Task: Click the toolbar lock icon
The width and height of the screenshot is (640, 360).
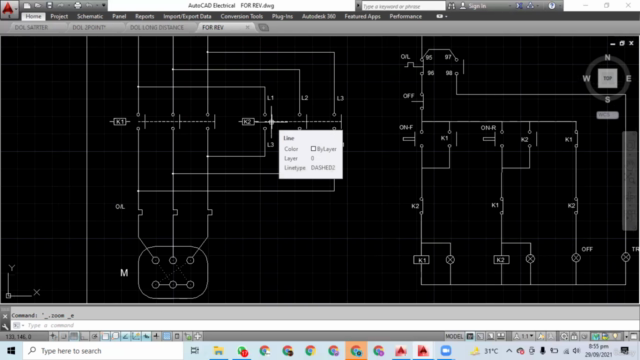Action: point(574,337)
